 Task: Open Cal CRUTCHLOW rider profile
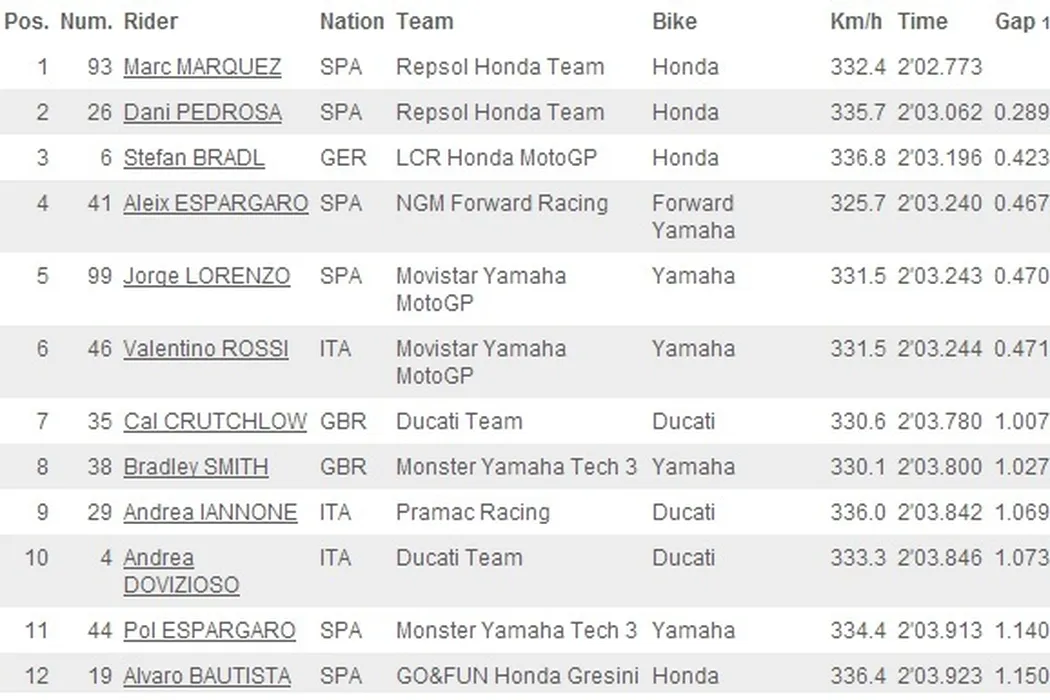click(215, 421)
